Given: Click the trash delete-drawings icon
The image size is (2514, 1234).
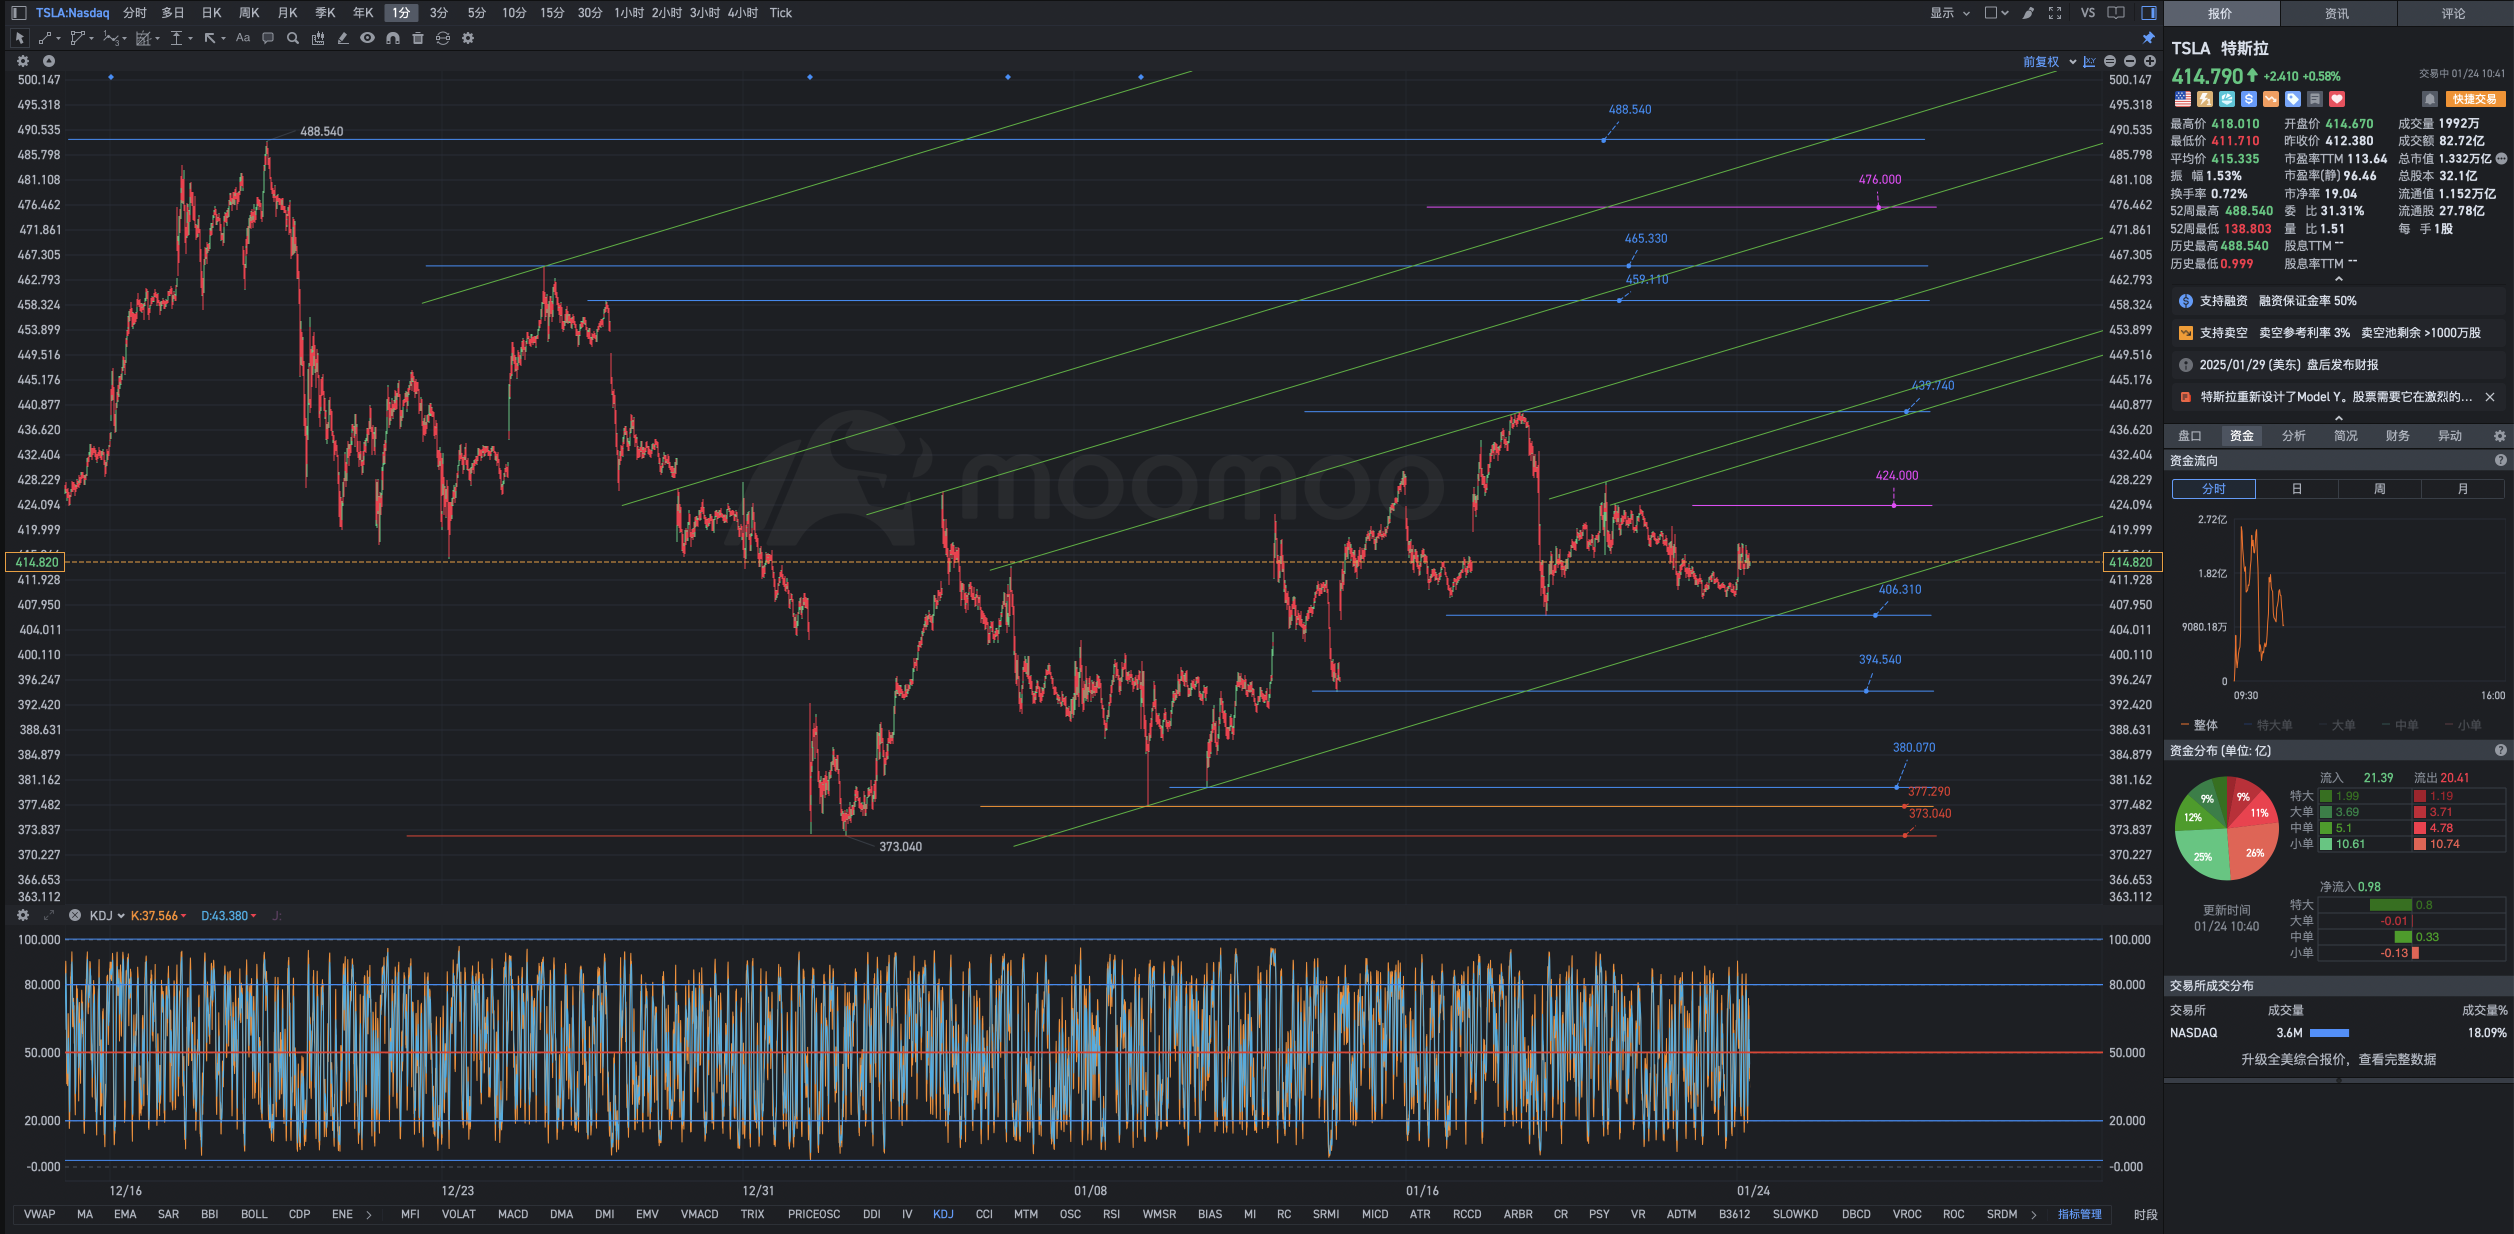Looking at the screenshot, I should coord(418,38).
